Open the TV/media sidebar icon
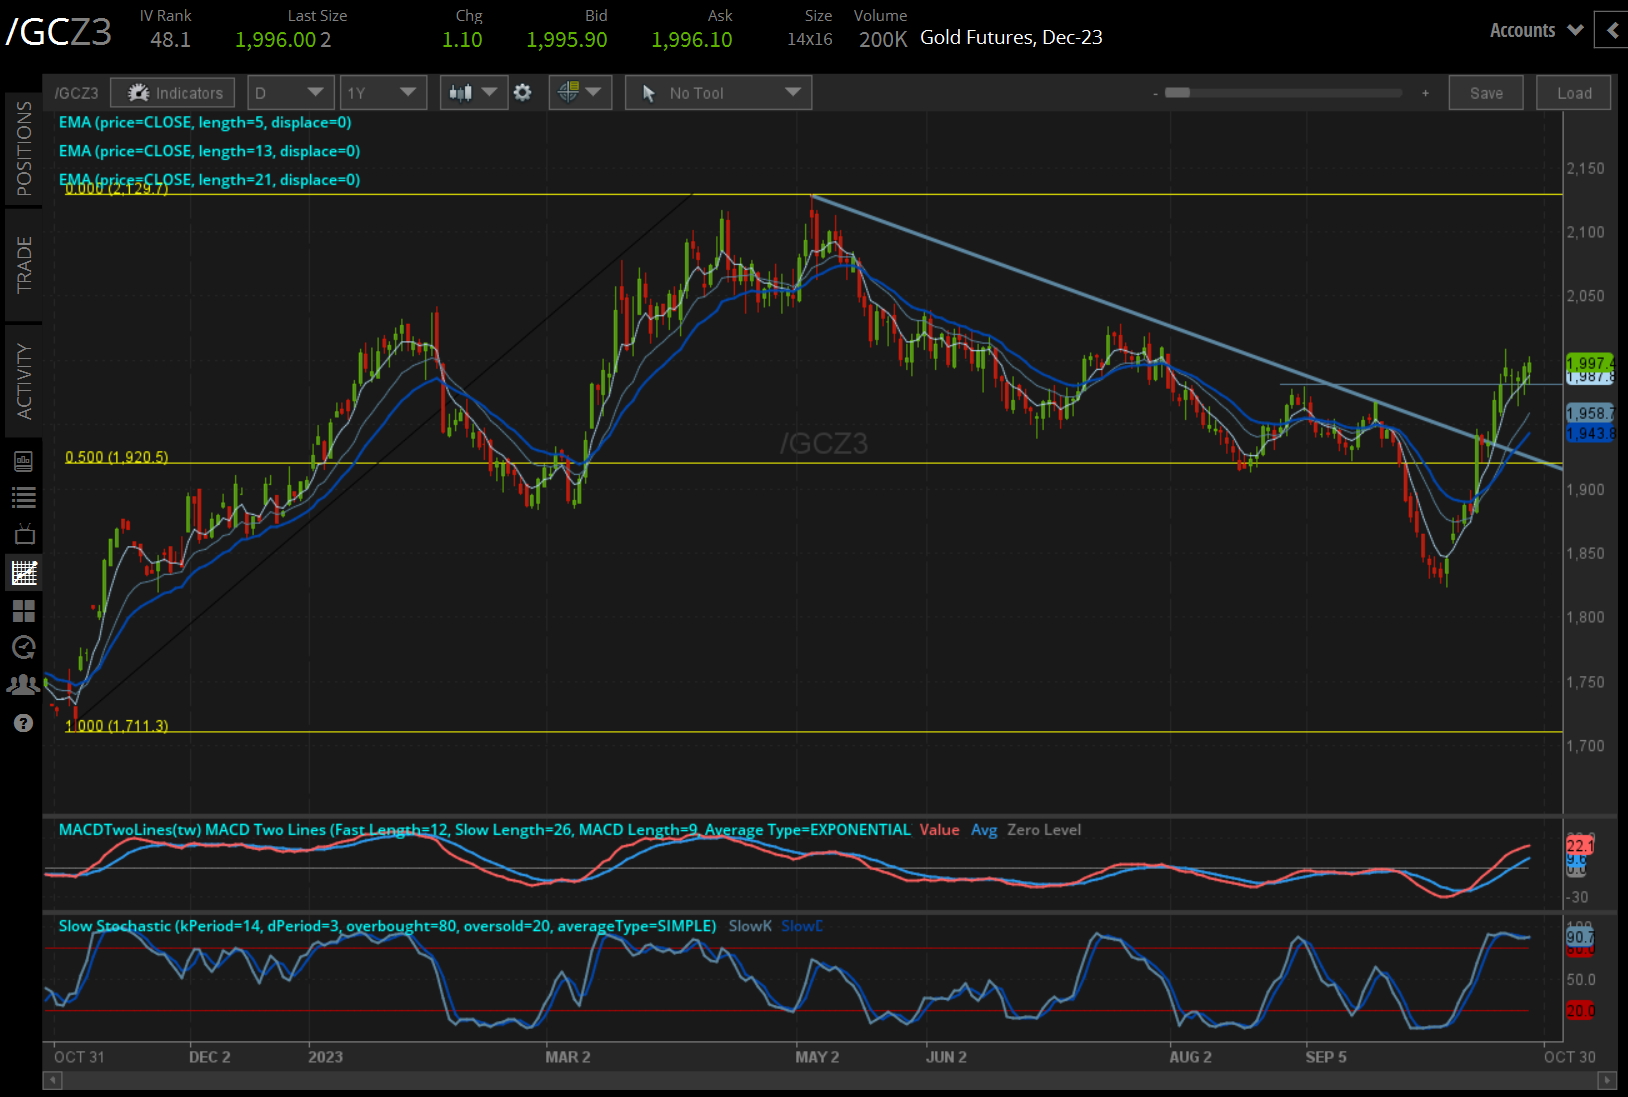Image resolution: width=1628 pixels, height=1097 pixels. pos(24,533)
